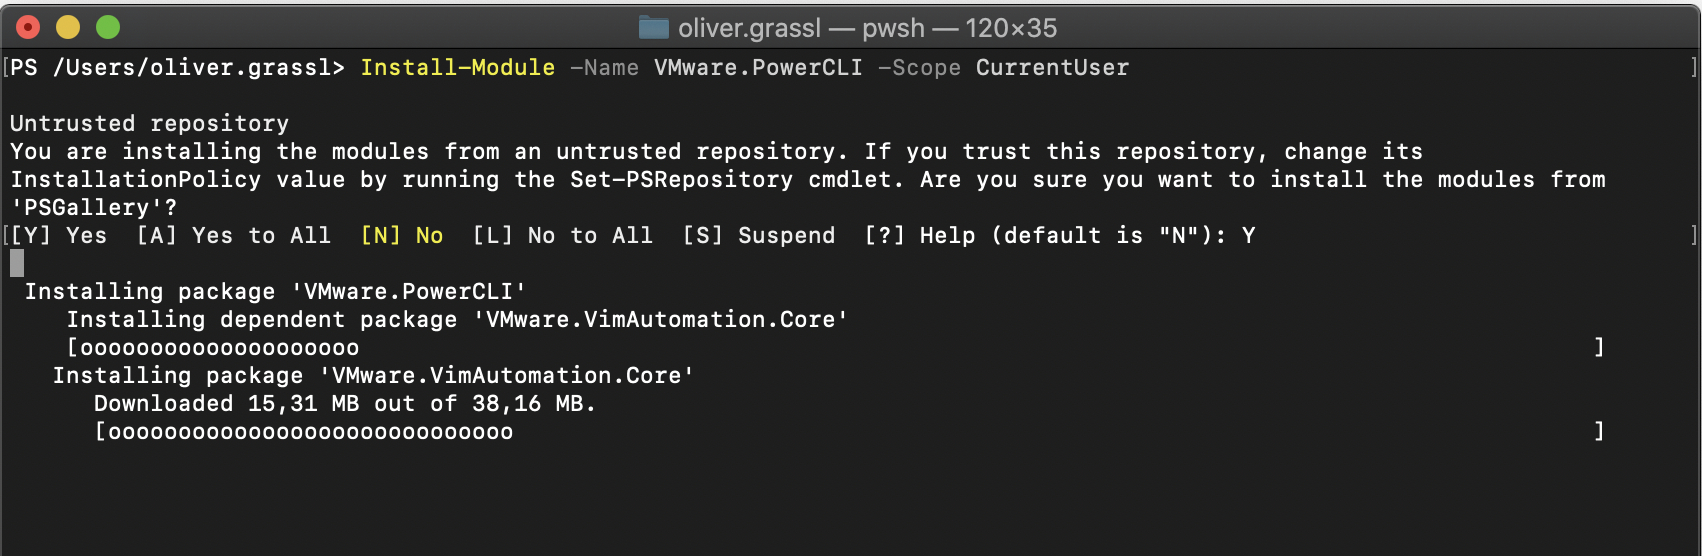Click the folder icon in title bar

pos(654,27)
